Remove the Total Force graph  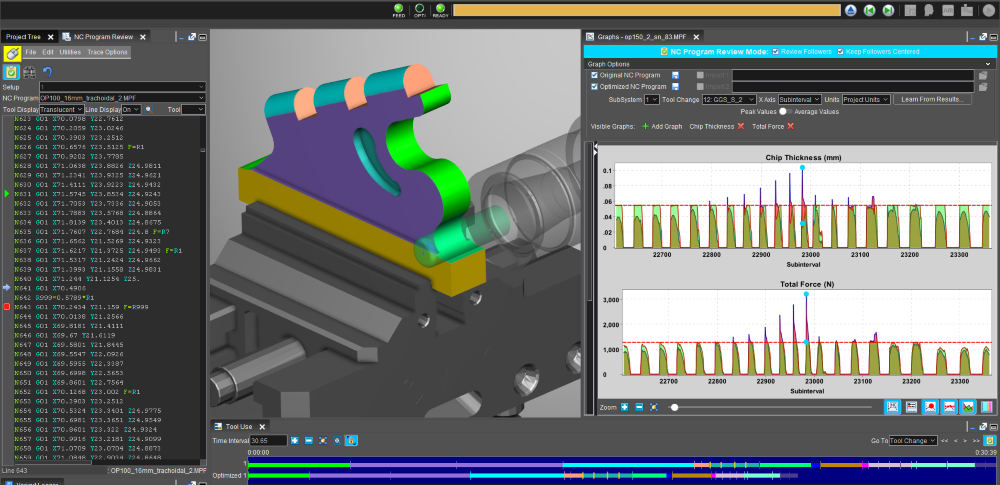[x=790, y=126]
